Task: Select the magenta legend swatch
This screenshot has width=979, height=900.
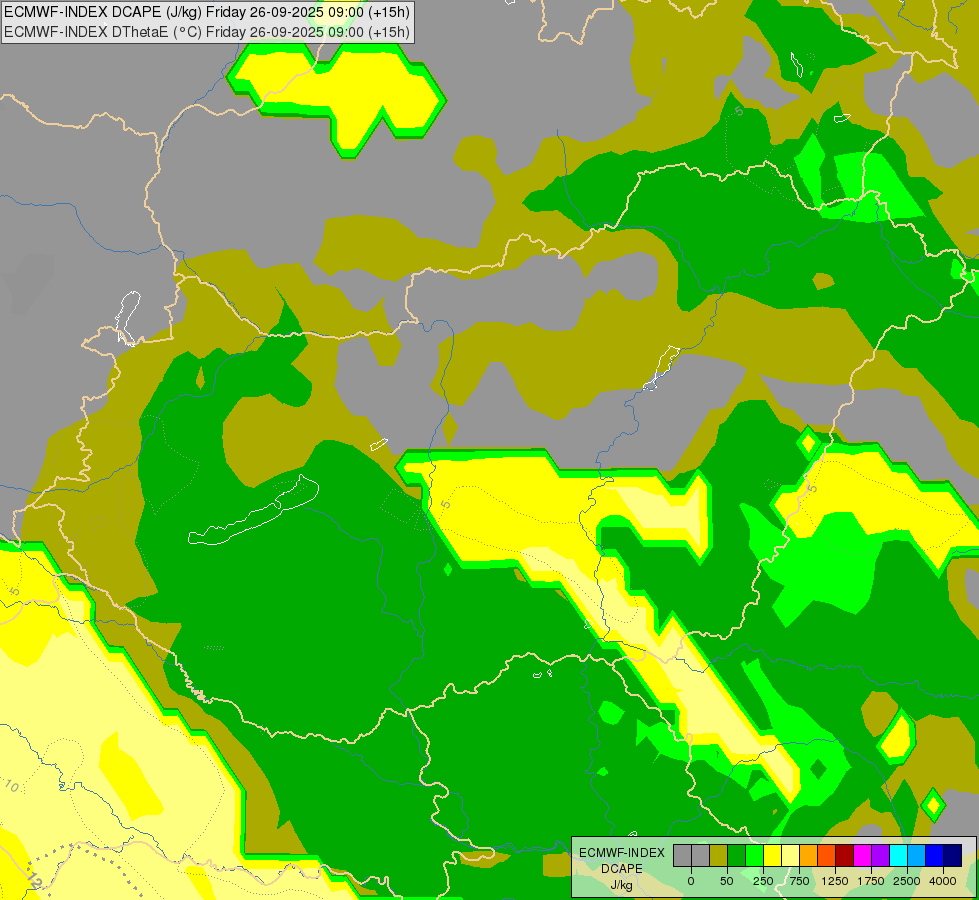Action: (x=862, y=856)
